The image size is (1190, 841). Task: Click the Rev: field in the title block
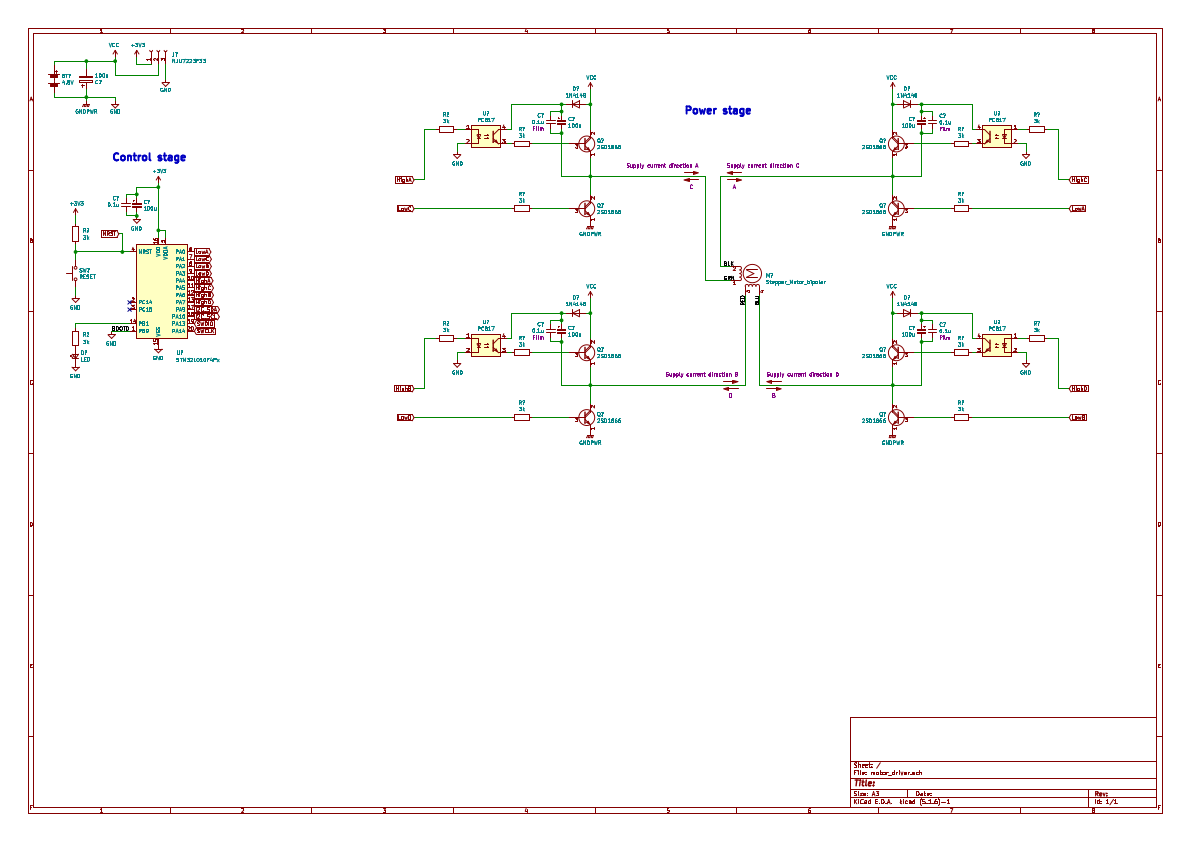click(1101, 794)
